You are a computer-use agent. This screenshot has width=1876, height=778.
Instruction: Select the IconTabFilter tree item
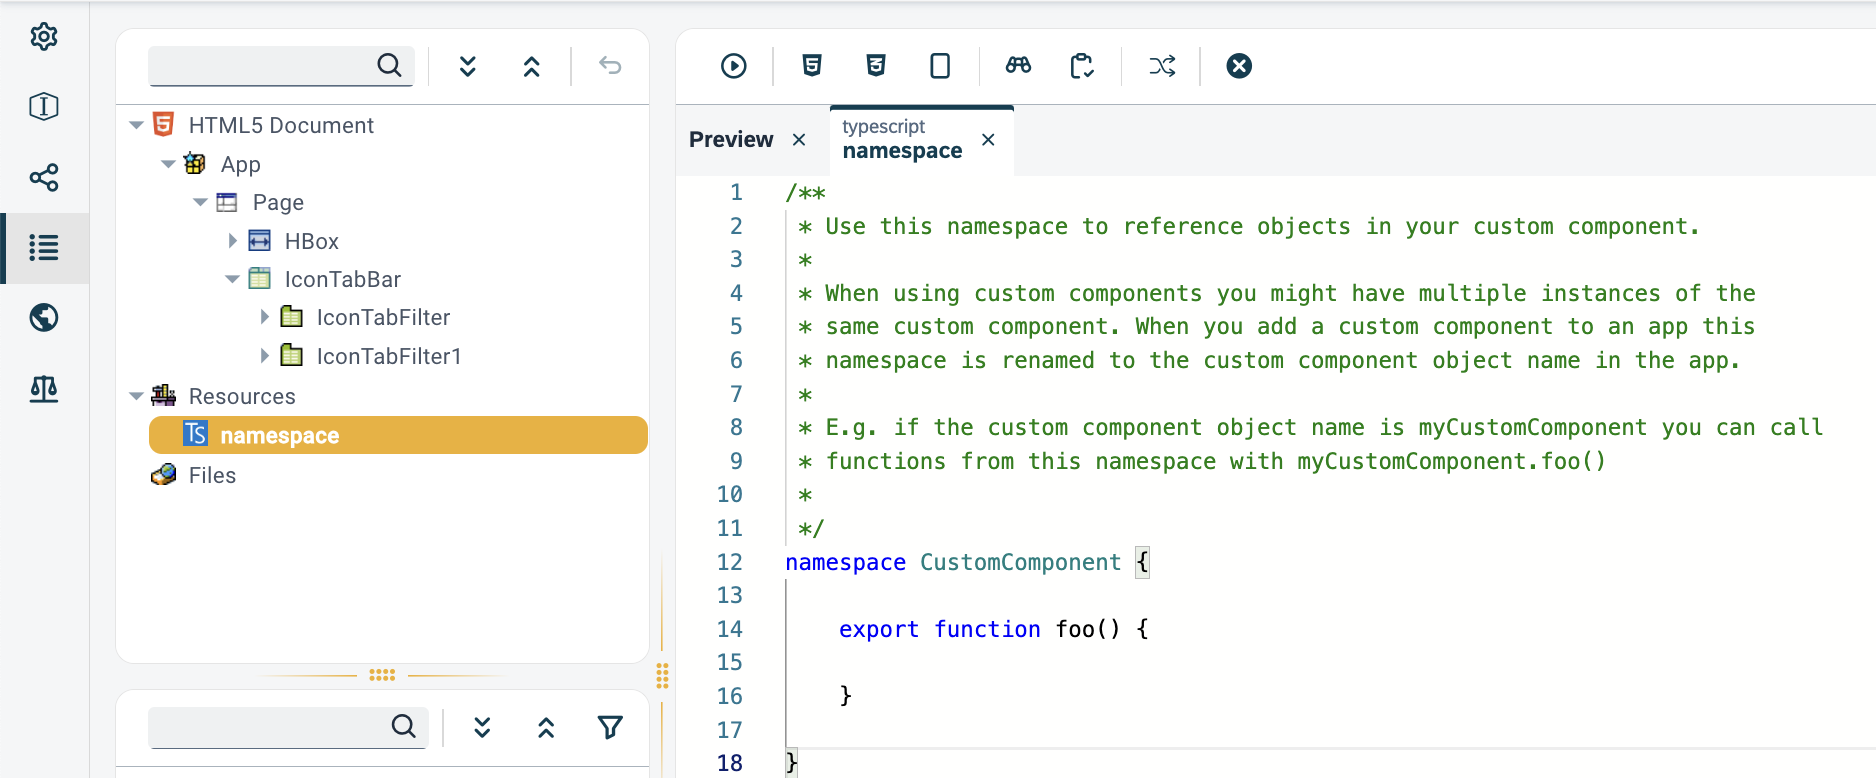click(x=383, y=317)
